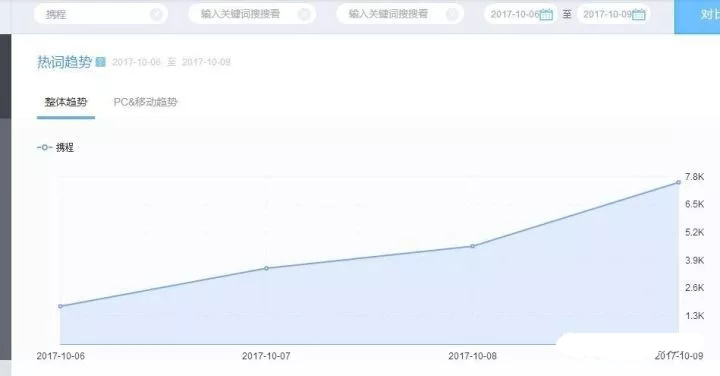The height and width of the screenshot is (376, 720).
Task: Open the 2017-10-06 start date picker
Action: [x=521, y=14]
